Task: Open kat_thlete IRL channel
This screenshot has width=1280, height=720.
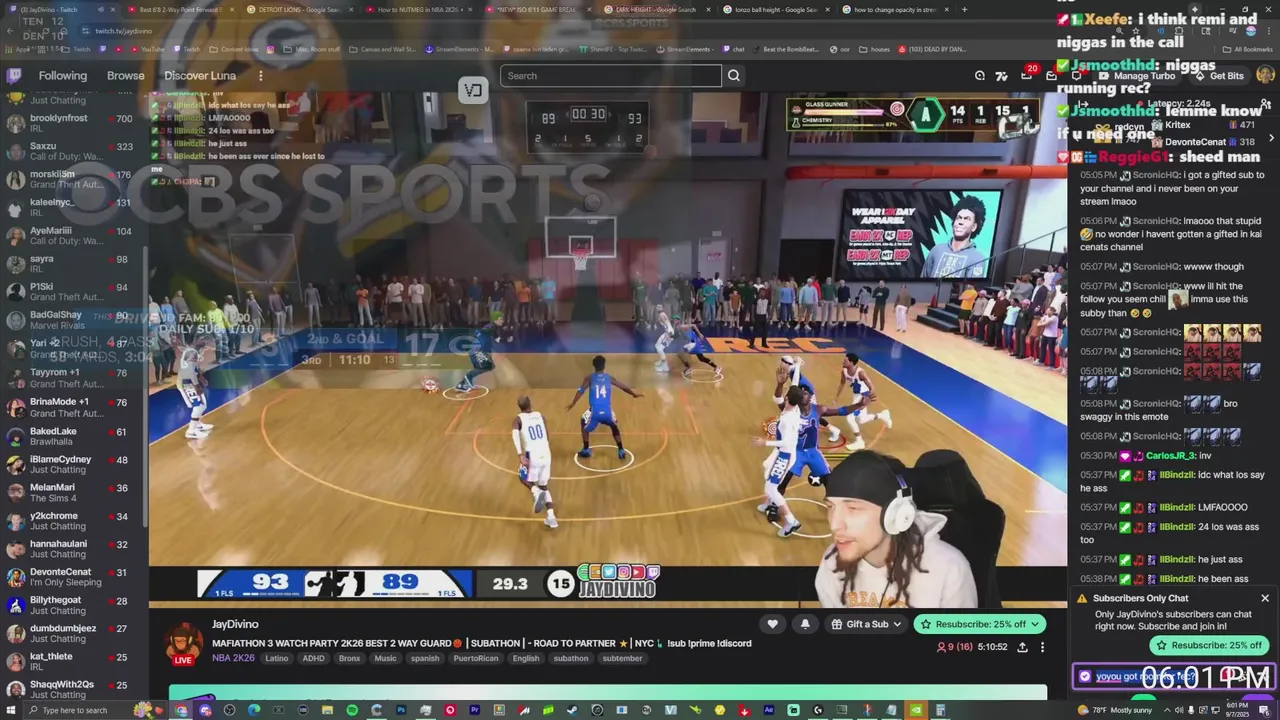Action: pos(73,661)
